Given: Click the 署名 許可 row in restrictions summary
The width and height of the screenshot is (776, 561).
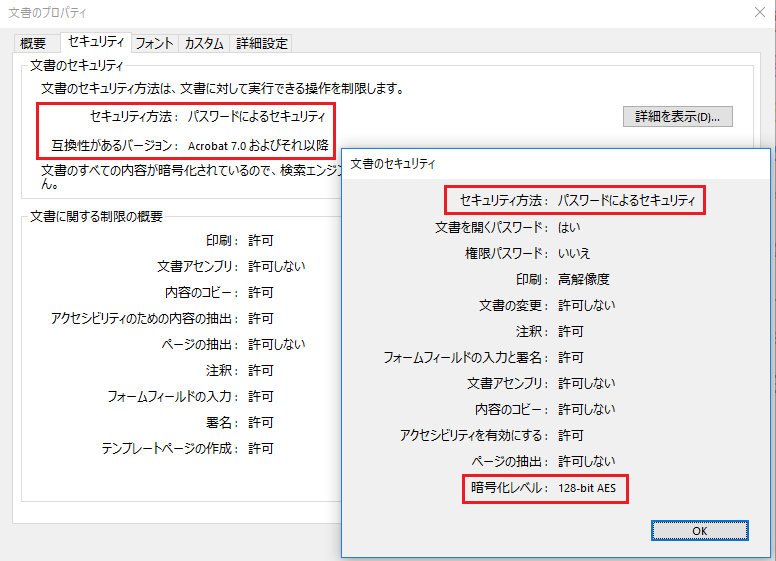Looking at the screenshot, I should tap(240, 422).
